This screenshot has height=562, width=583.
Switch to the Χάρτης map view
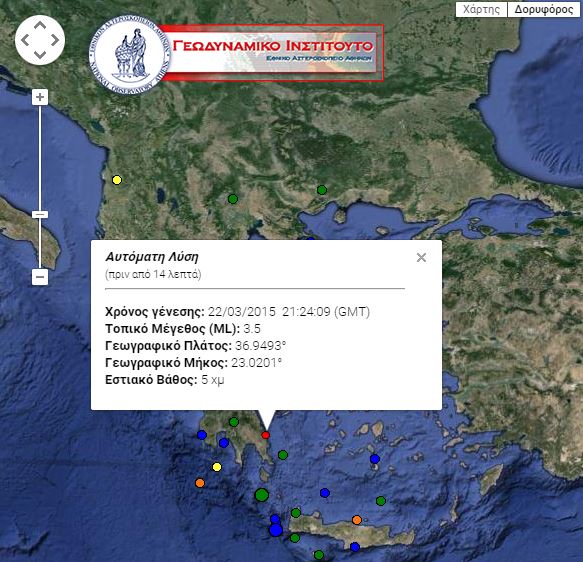tap(481, 9)
